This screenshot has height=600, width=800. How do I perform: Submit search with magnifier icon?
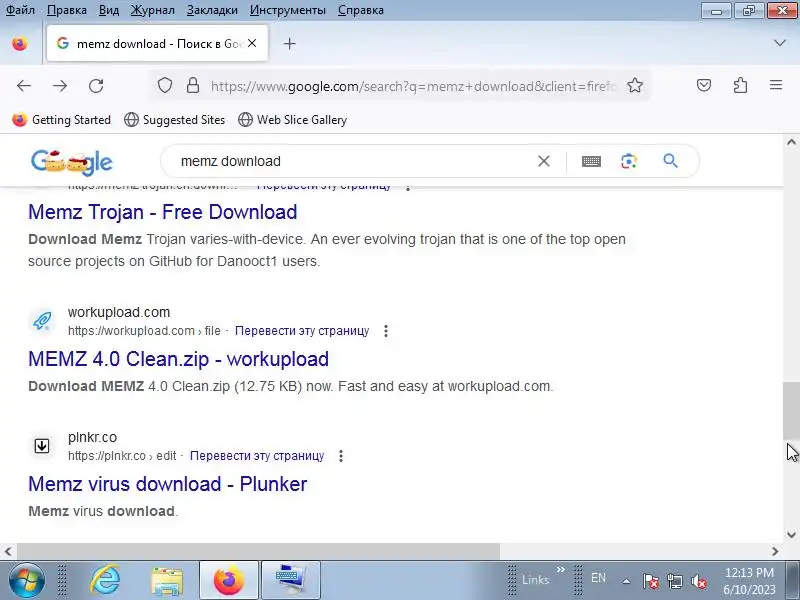(670, 161)
